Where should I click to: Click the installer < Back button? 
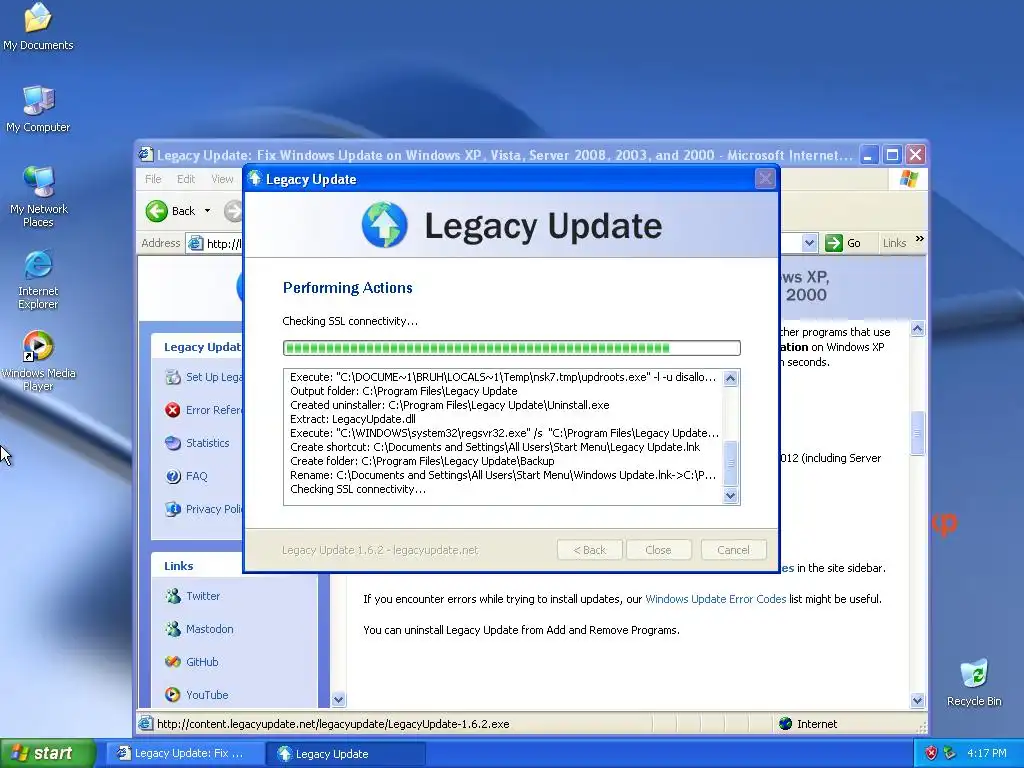(x=589, y=550)
